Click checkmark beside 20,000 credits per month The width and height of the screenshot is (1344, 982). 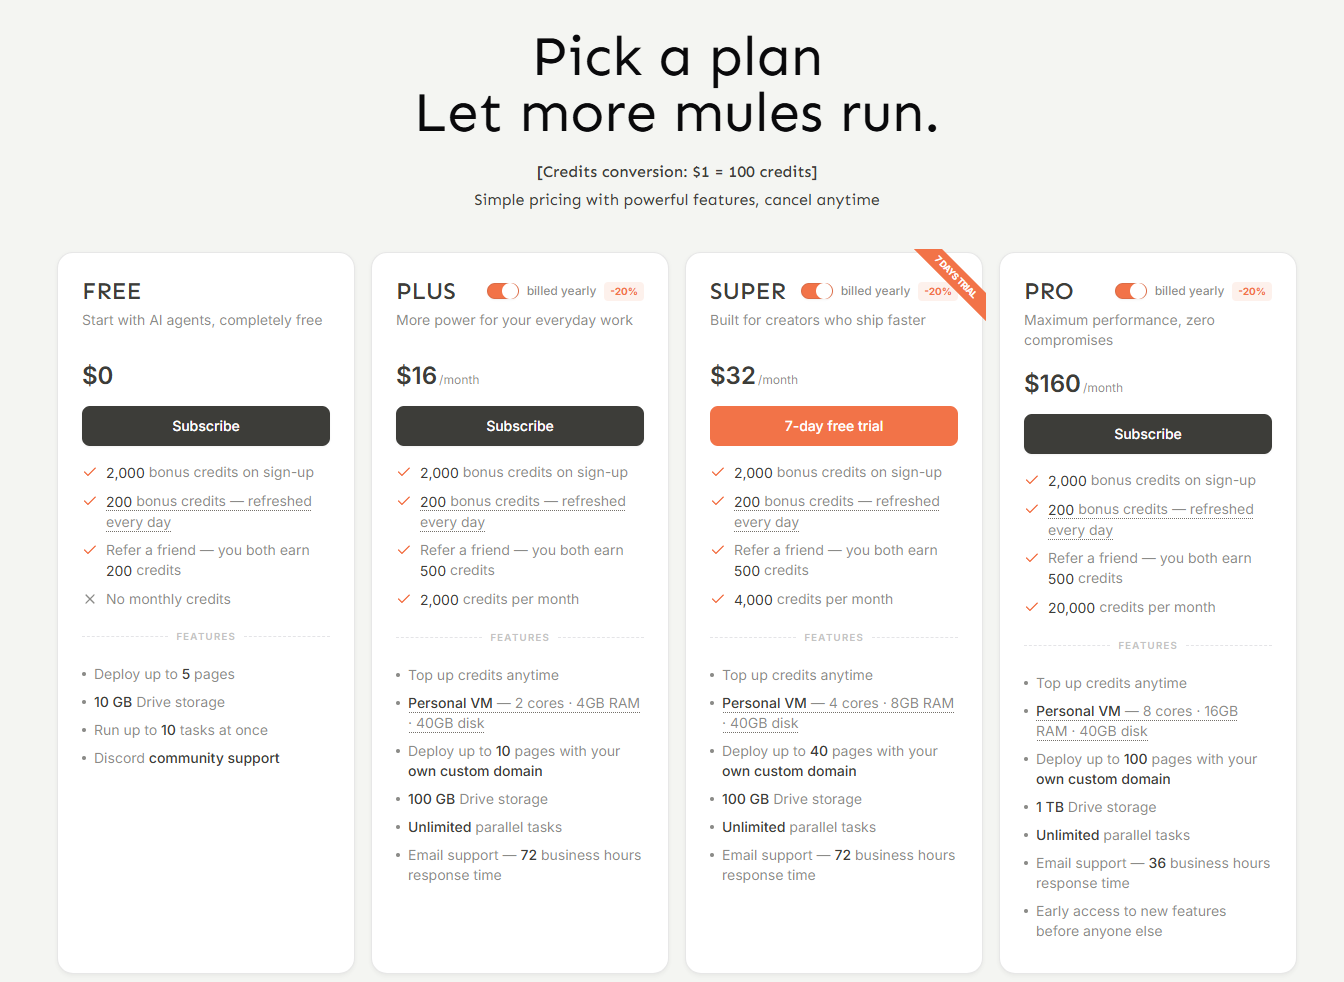tap(1032, 607)
